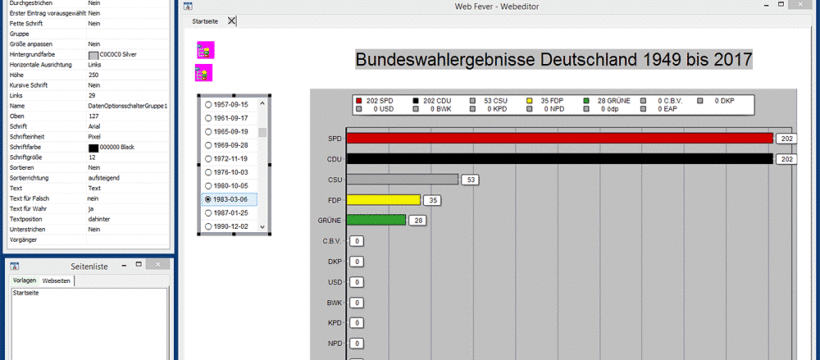The height and width of the screenshot is (360, 820).
Task: Edit the Links value 29
Action: click(92, 96)
